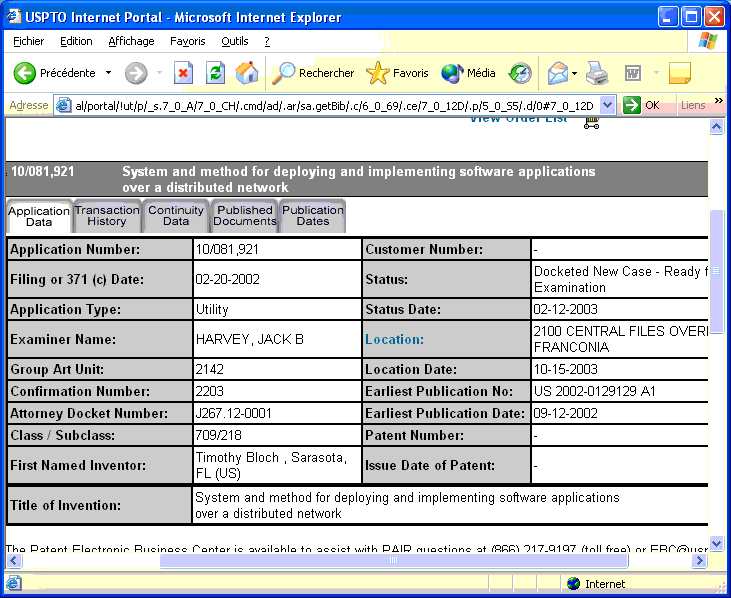Refresh the page with green arrows icon
Viewport: 731px width, 598px height.
[x=215, y=73]
